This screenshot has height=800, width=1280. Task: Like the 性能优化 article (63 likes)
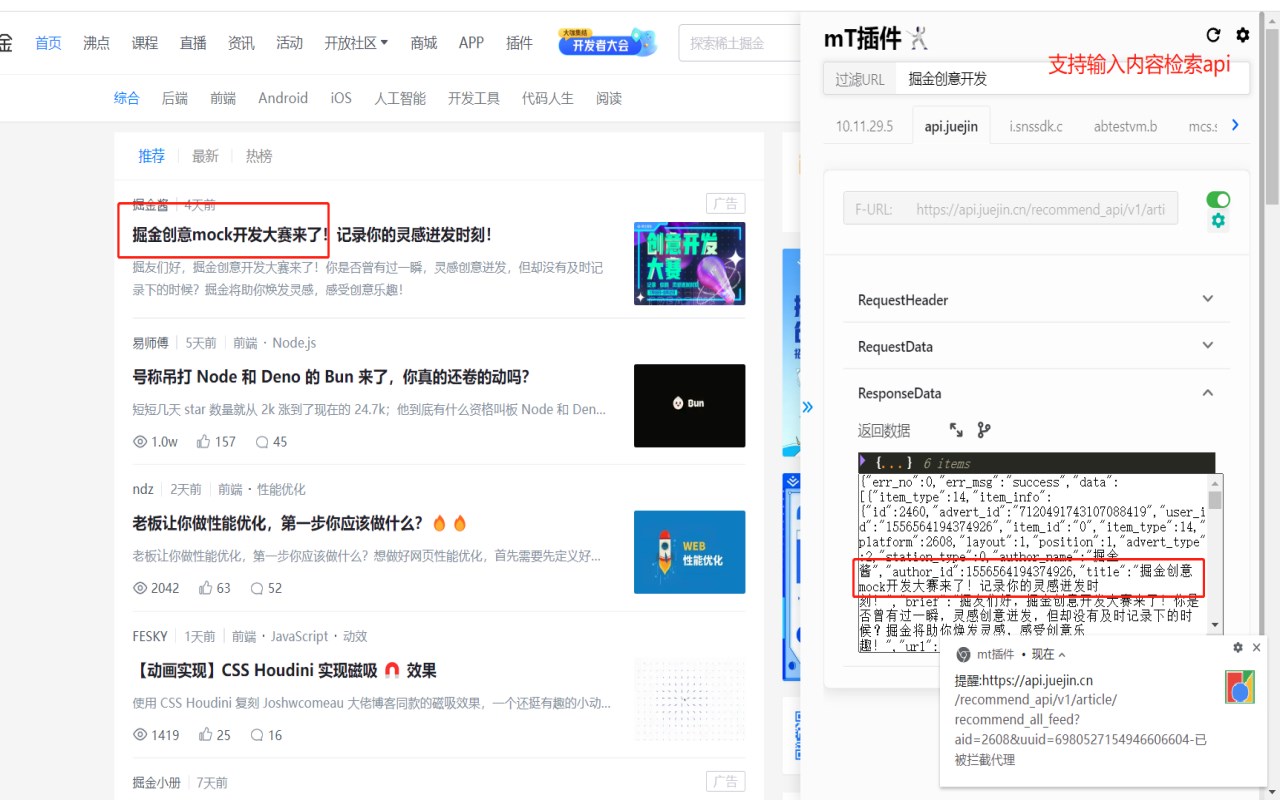pos(214,588)
